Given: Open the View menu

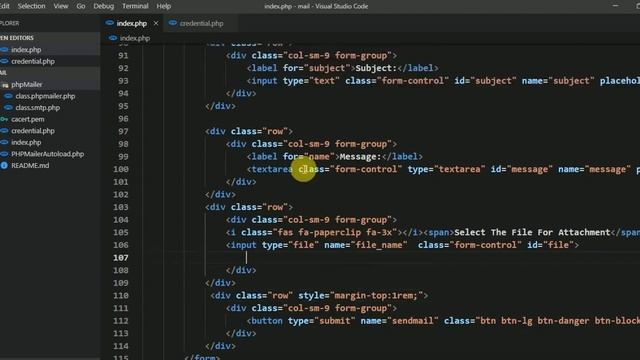Looking at the screenshot, I should pos(61,6).
